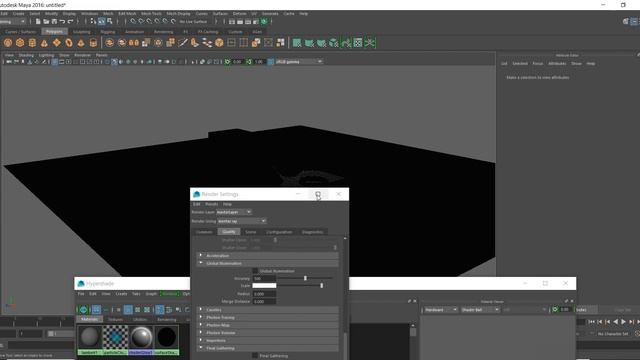640x360 pixels.
Task: Open the sRGB gamma view transform dropdown
Action: (299, 62)
